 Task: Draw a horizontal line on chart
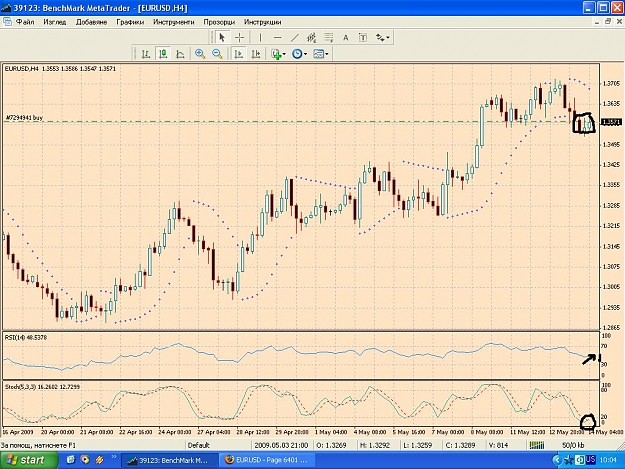(x=278, y=38)
